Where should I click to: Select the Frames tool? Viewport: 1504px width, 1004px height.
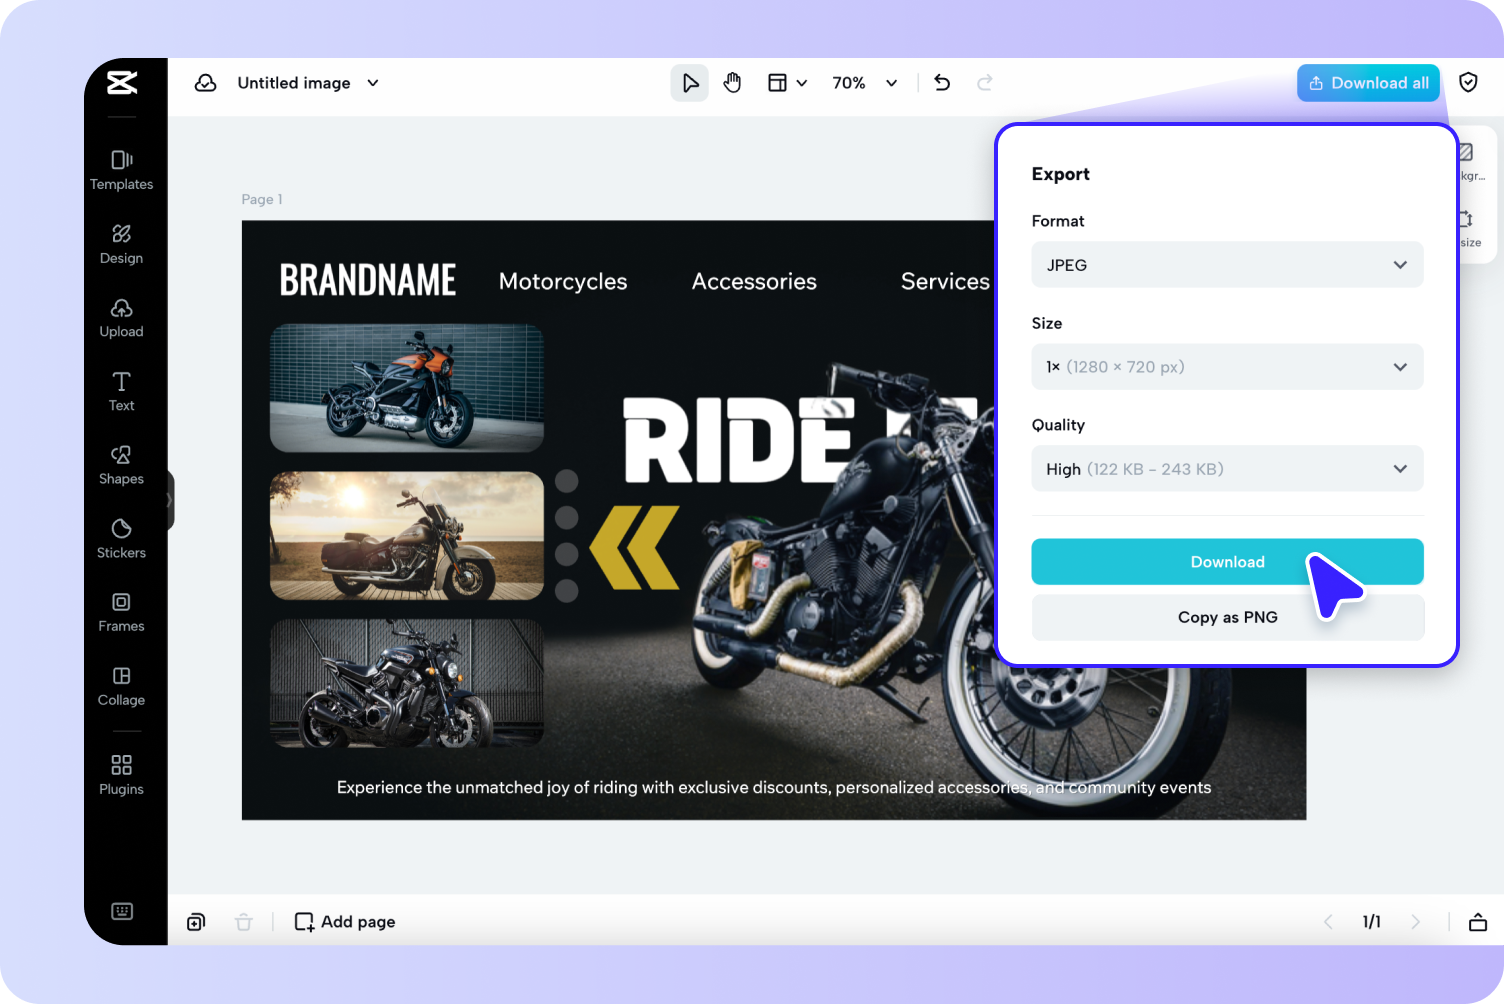click(x=121, y=611)
